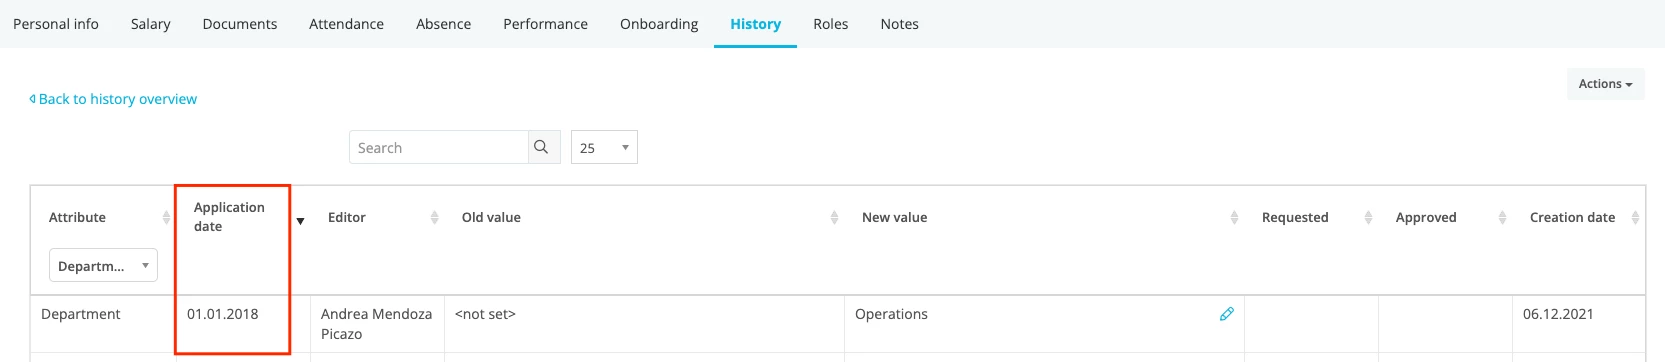Sort by Creation date column arrows
Image resolution: width=1665 pixels, height=362 pixels.
pos(1636,217)
